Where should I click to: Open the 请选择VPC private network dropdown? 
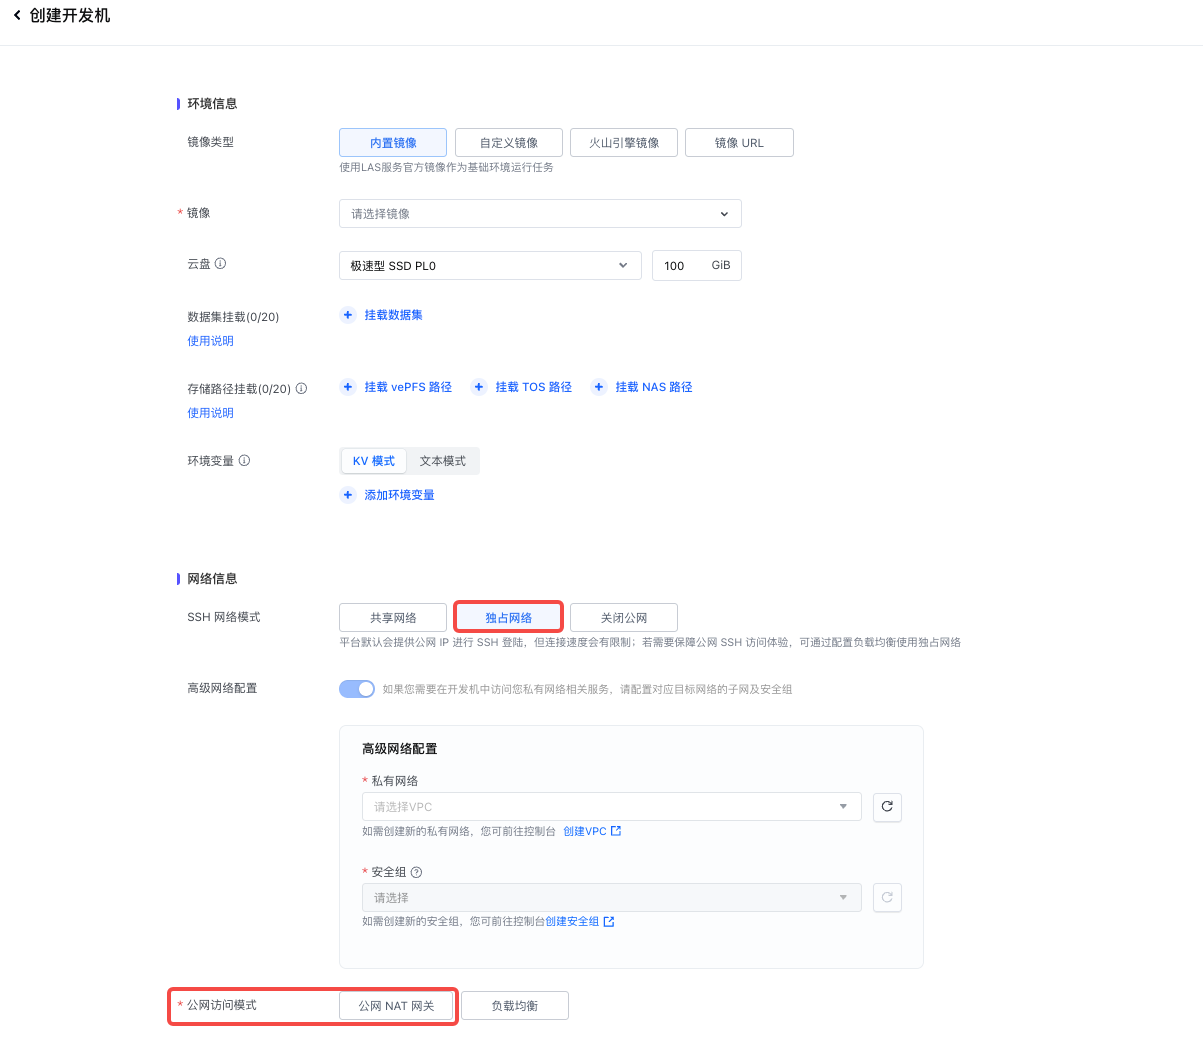point(611,807)
